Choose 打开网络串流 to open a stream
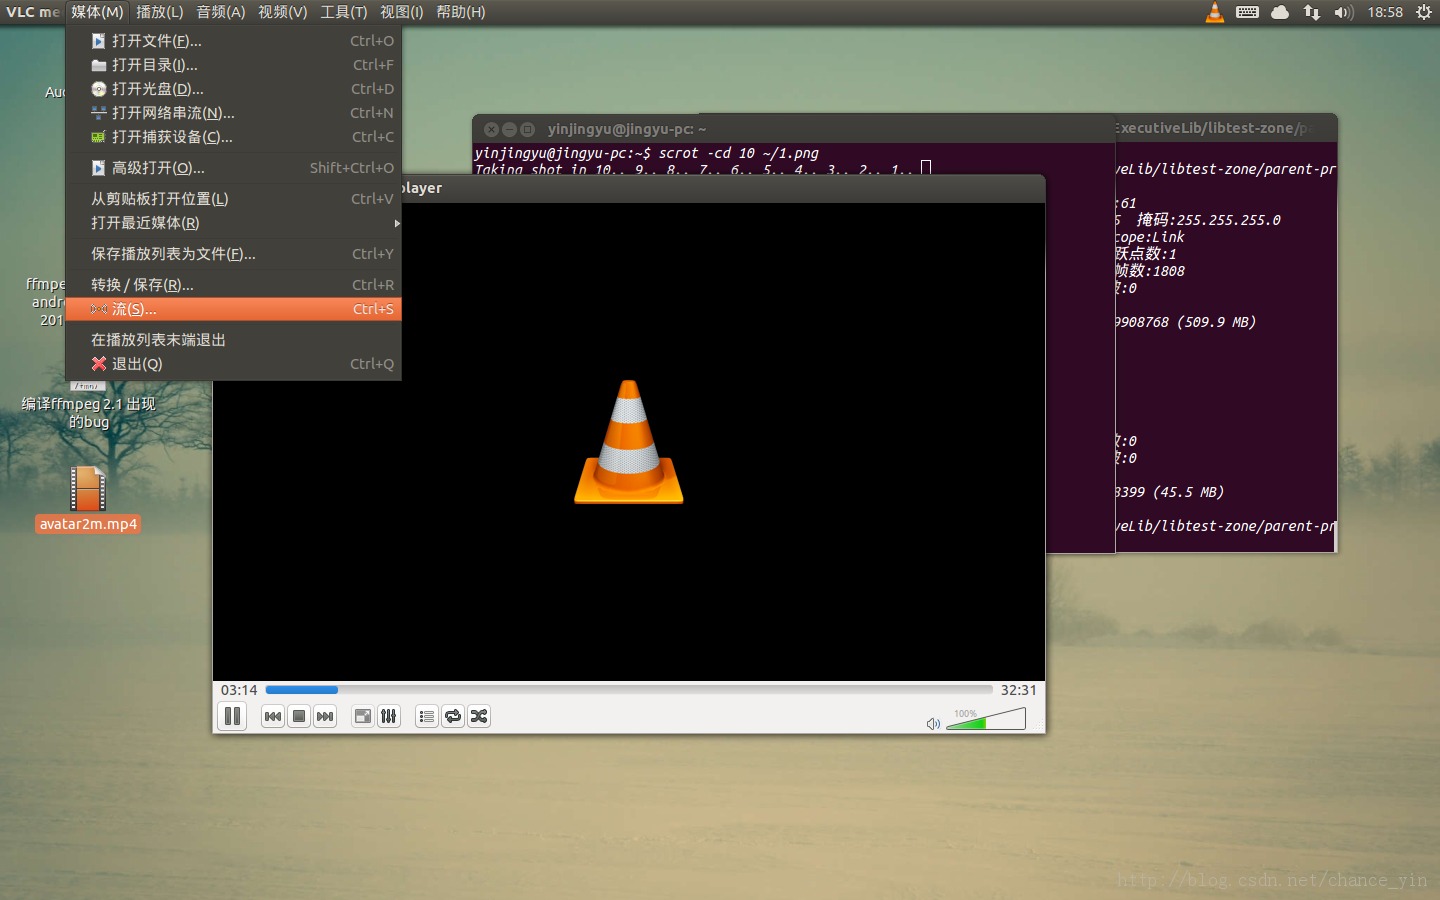Screen dimensions: 1440x900 [x=175, y=113]
